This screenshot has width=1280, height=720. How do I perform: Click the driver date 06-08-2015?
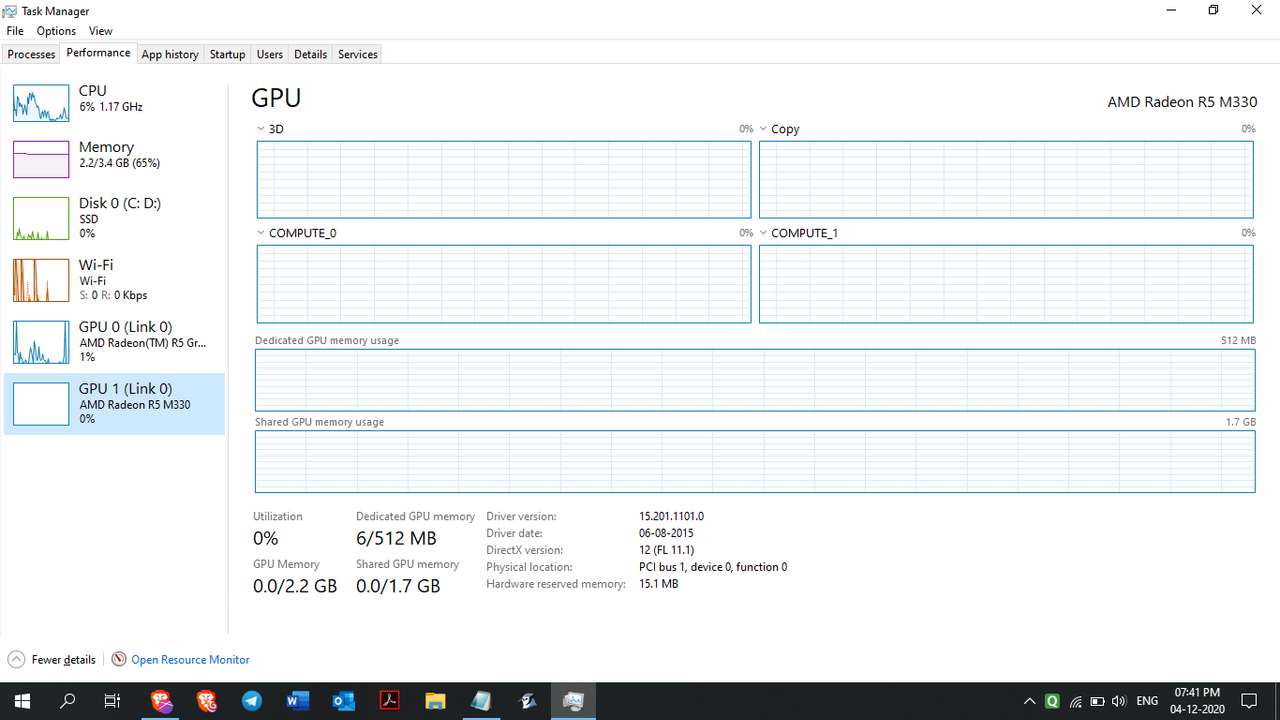(x=666, y=534)
